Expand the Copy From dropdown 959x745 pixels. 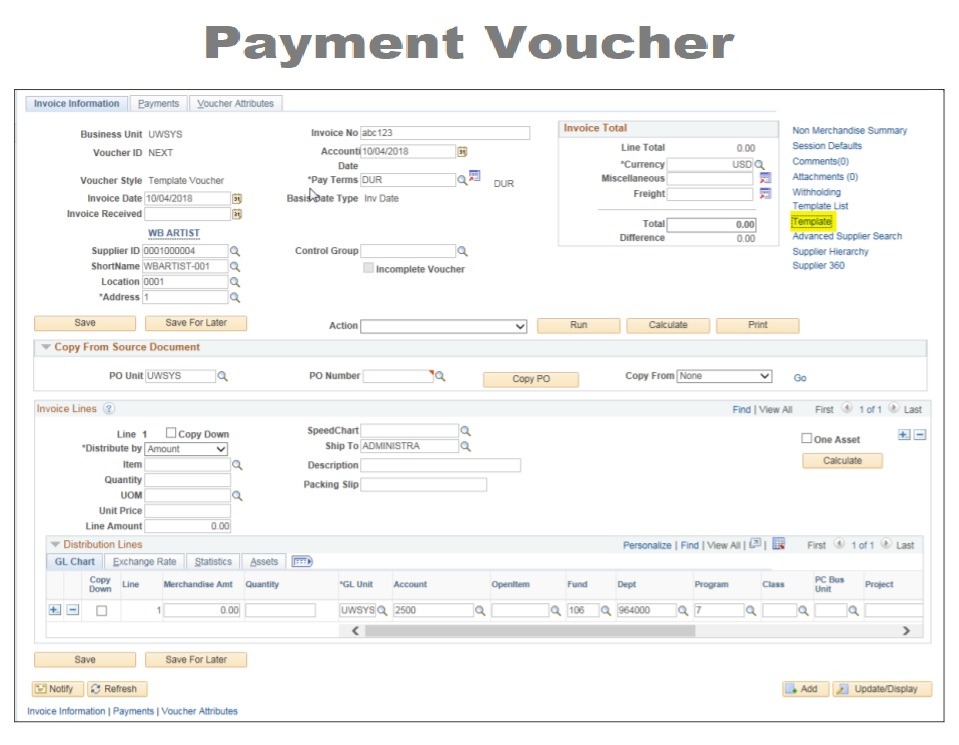(724, 376)
